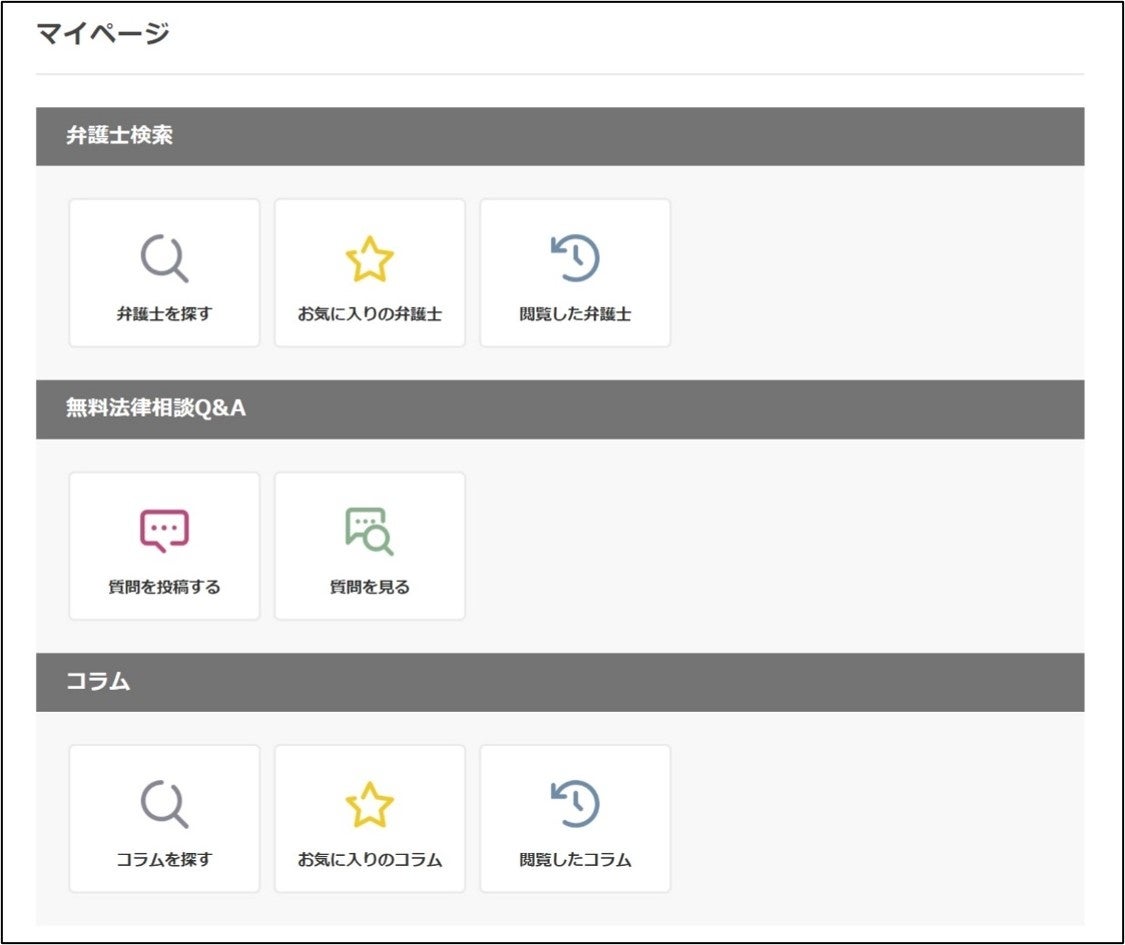Click the magnifier icon above コラムを探す
Image resolution: width=1125 pixels, height=945 pixels.
(164, 804)
